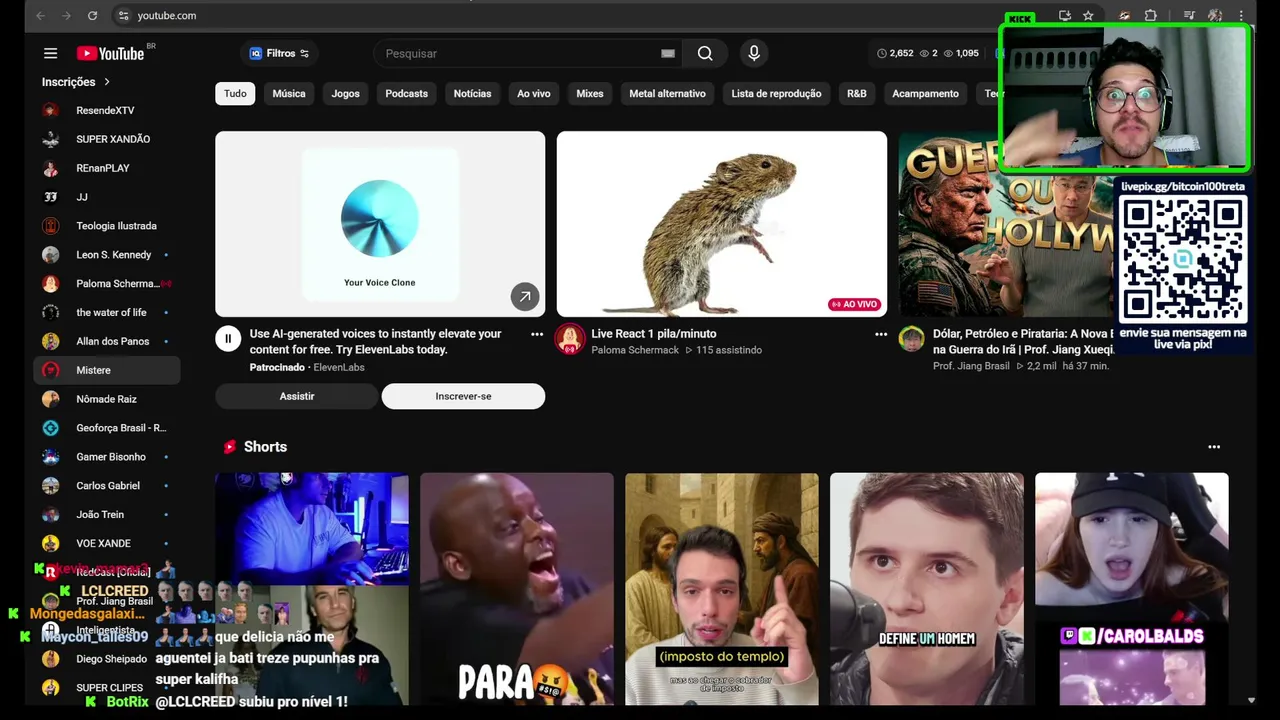Open the DEFINE UM HOMEM Short
The width and height of the screenshot is (1280, 720).
(927, 589)
